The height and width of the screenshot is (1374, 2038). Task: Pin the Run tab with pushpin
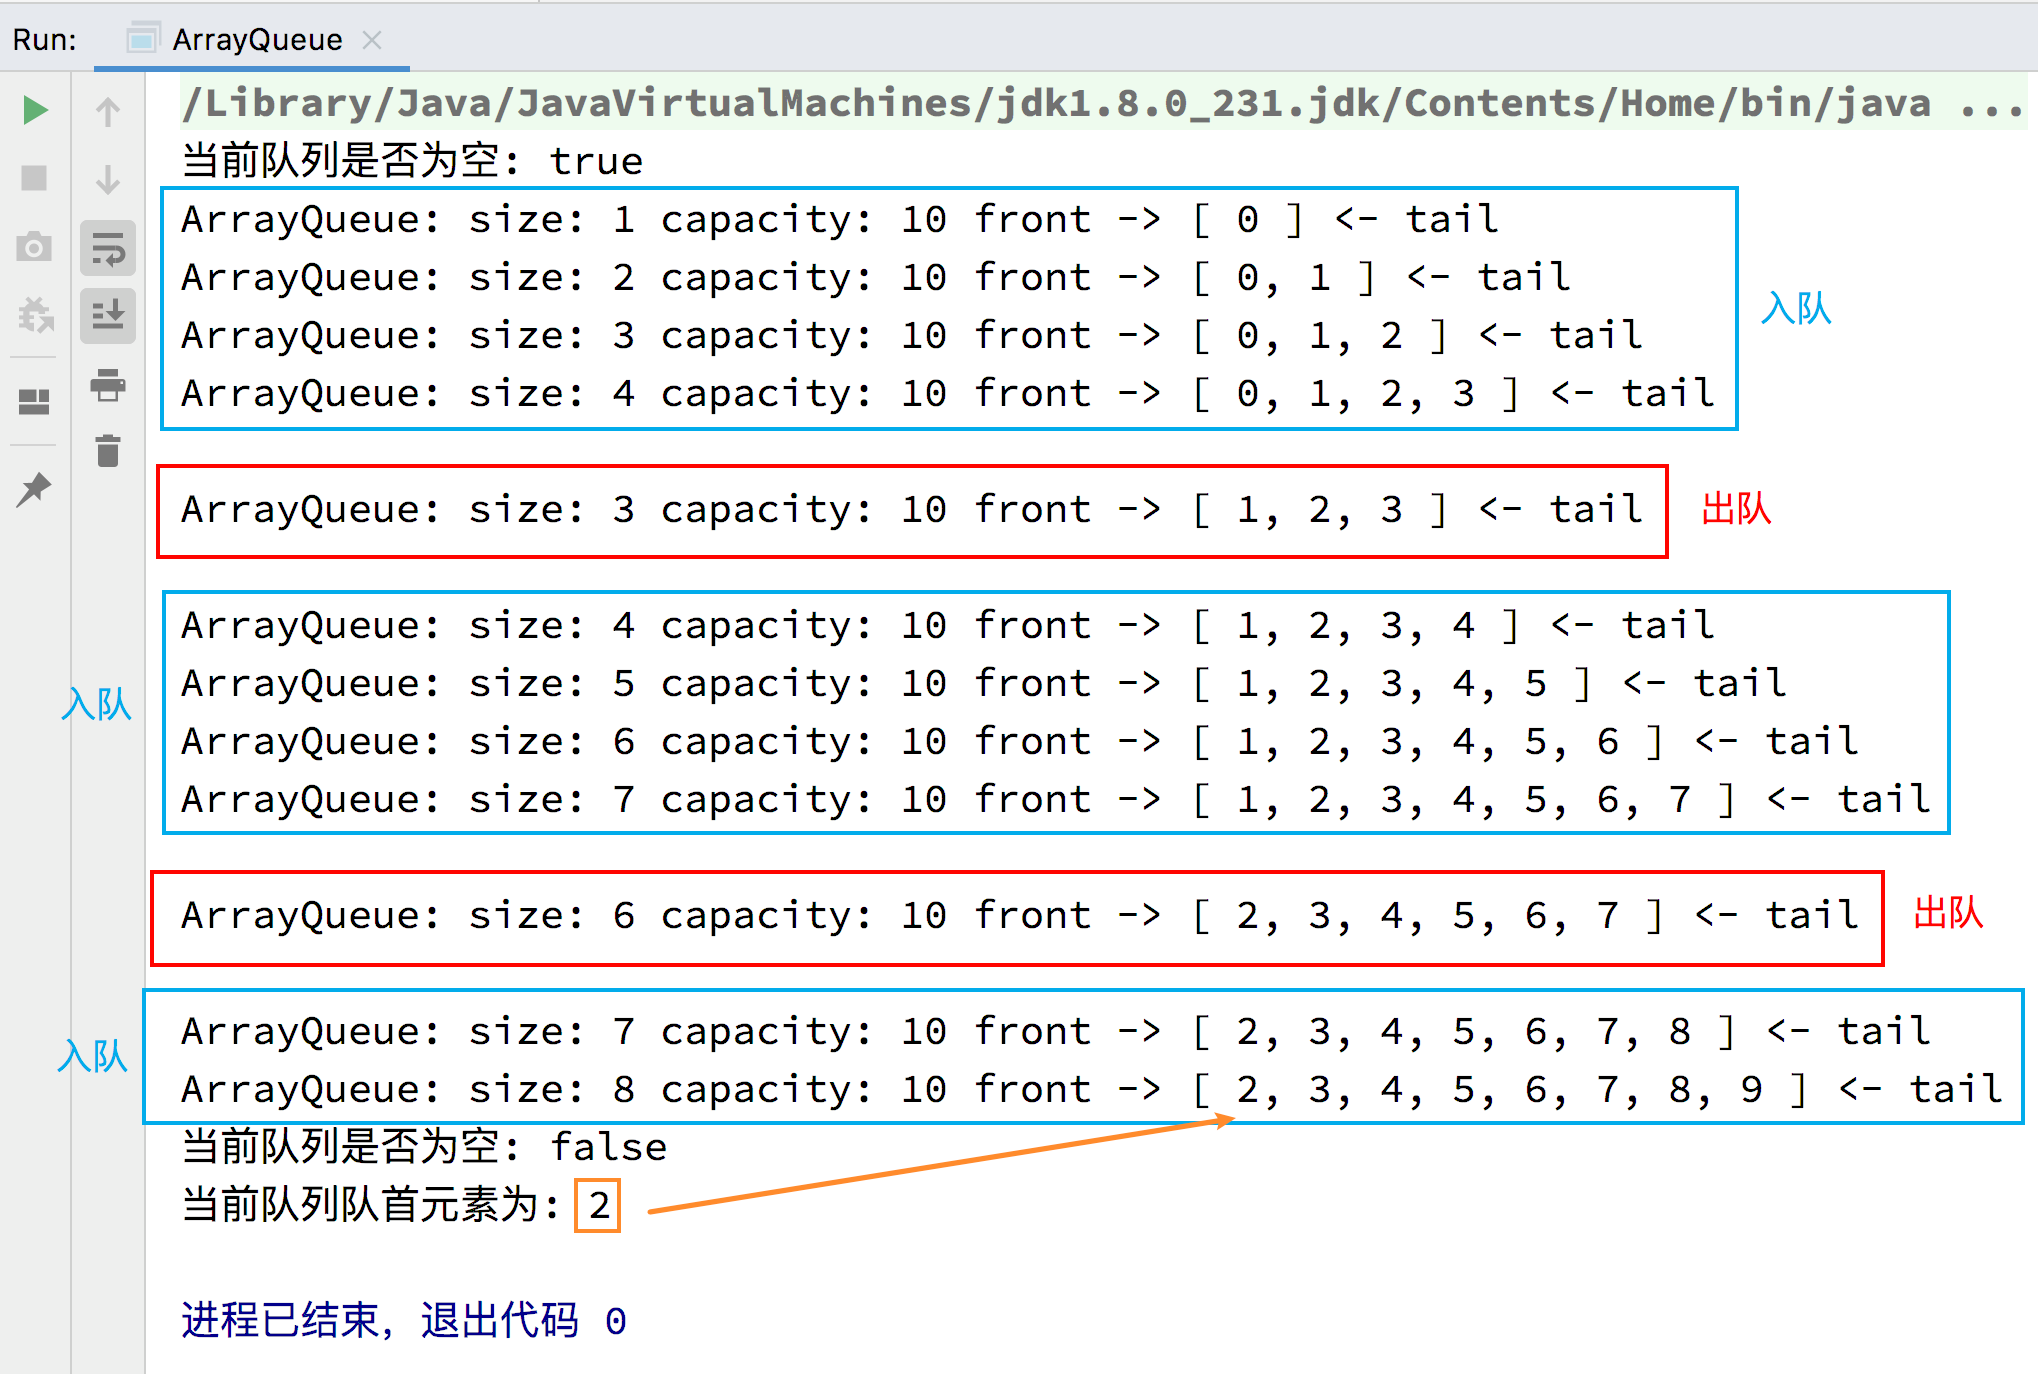click(x=35, y=489)
